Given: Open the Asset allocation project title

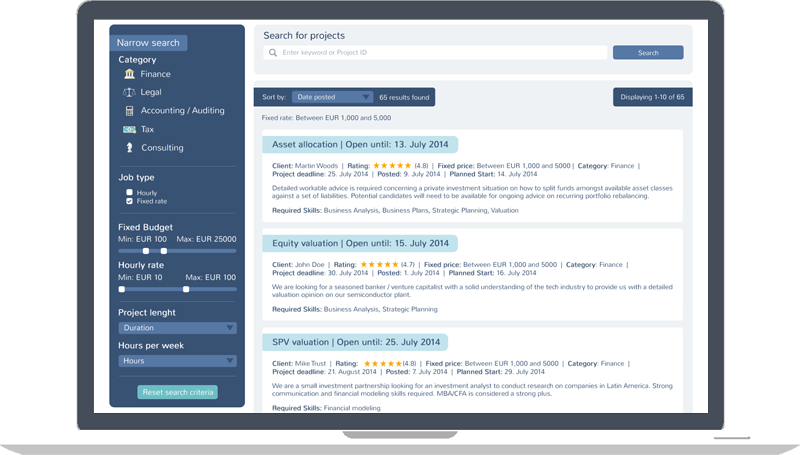Looking at the screenshot, I should 360,145.
